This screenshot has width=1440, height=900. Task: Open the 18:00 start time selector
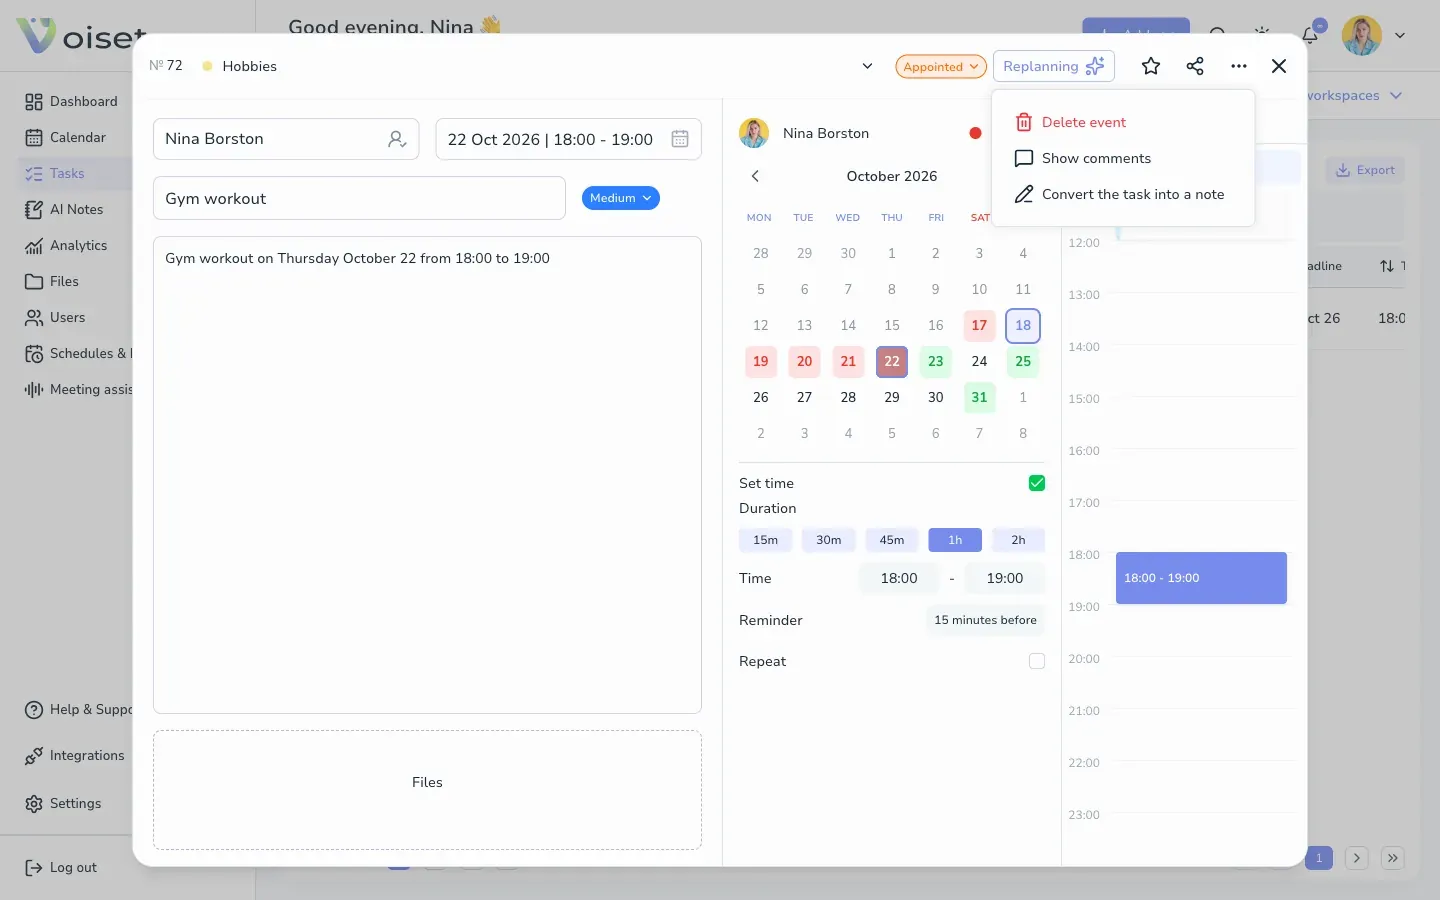click(x=899, y=578)
